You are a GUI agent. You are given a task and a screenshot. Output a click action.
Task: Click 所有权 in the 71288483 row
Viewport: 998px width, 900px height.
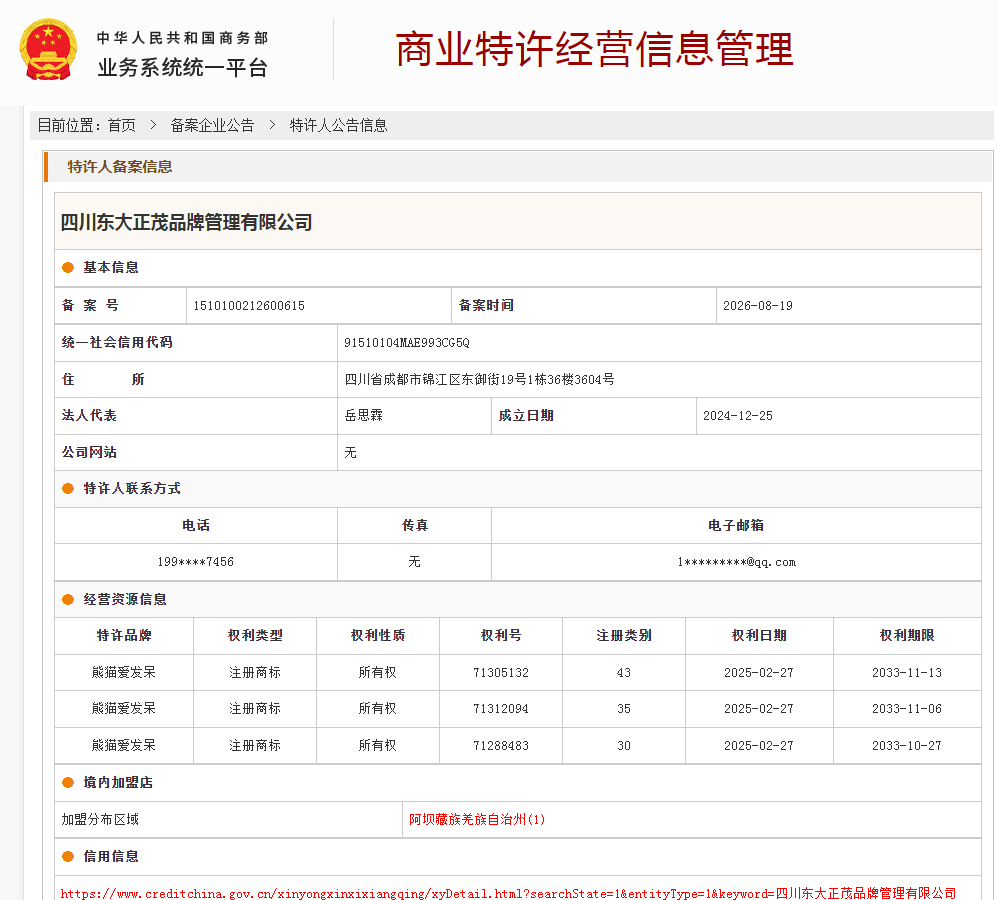378,746
